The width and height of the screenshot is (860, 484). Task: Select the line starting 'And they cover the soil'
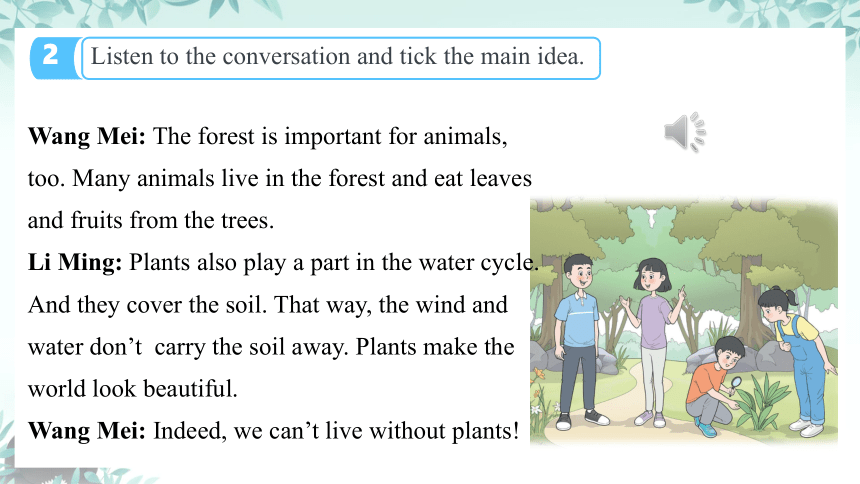(x=268, y=305)
